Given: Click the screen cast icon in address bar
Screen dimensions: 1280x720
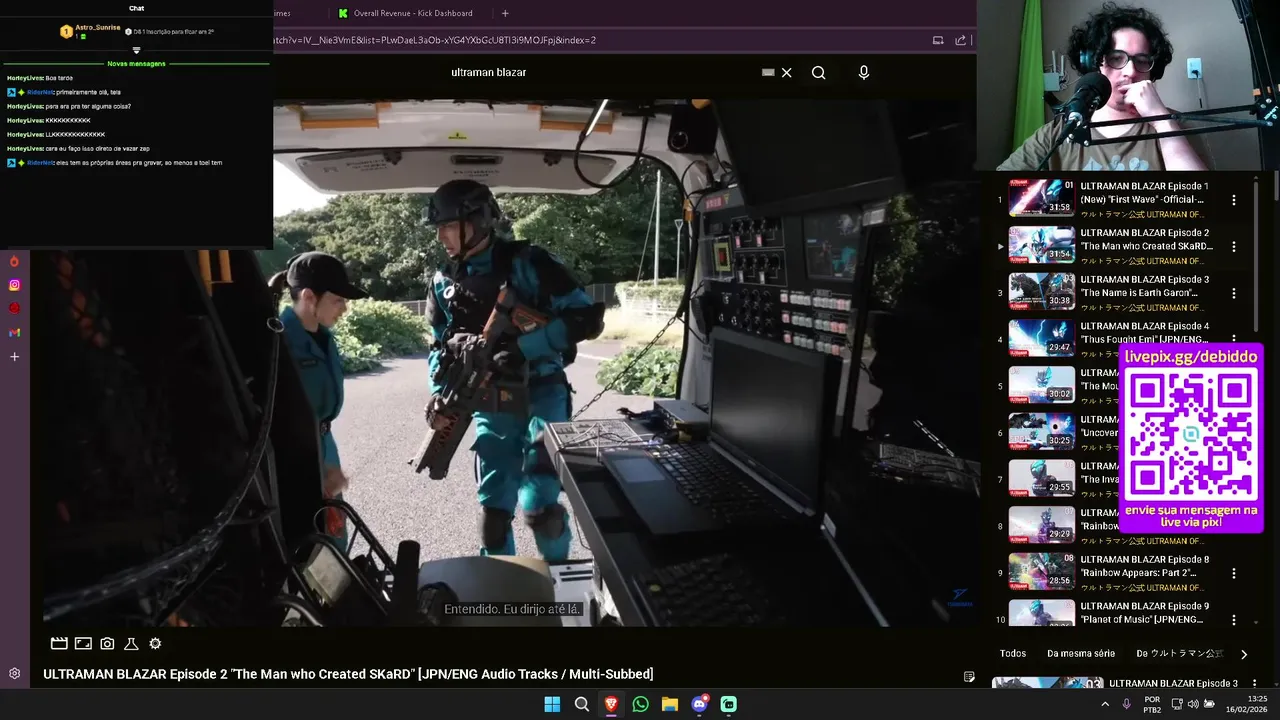Looking at the screenshot, I should [938, 41].
